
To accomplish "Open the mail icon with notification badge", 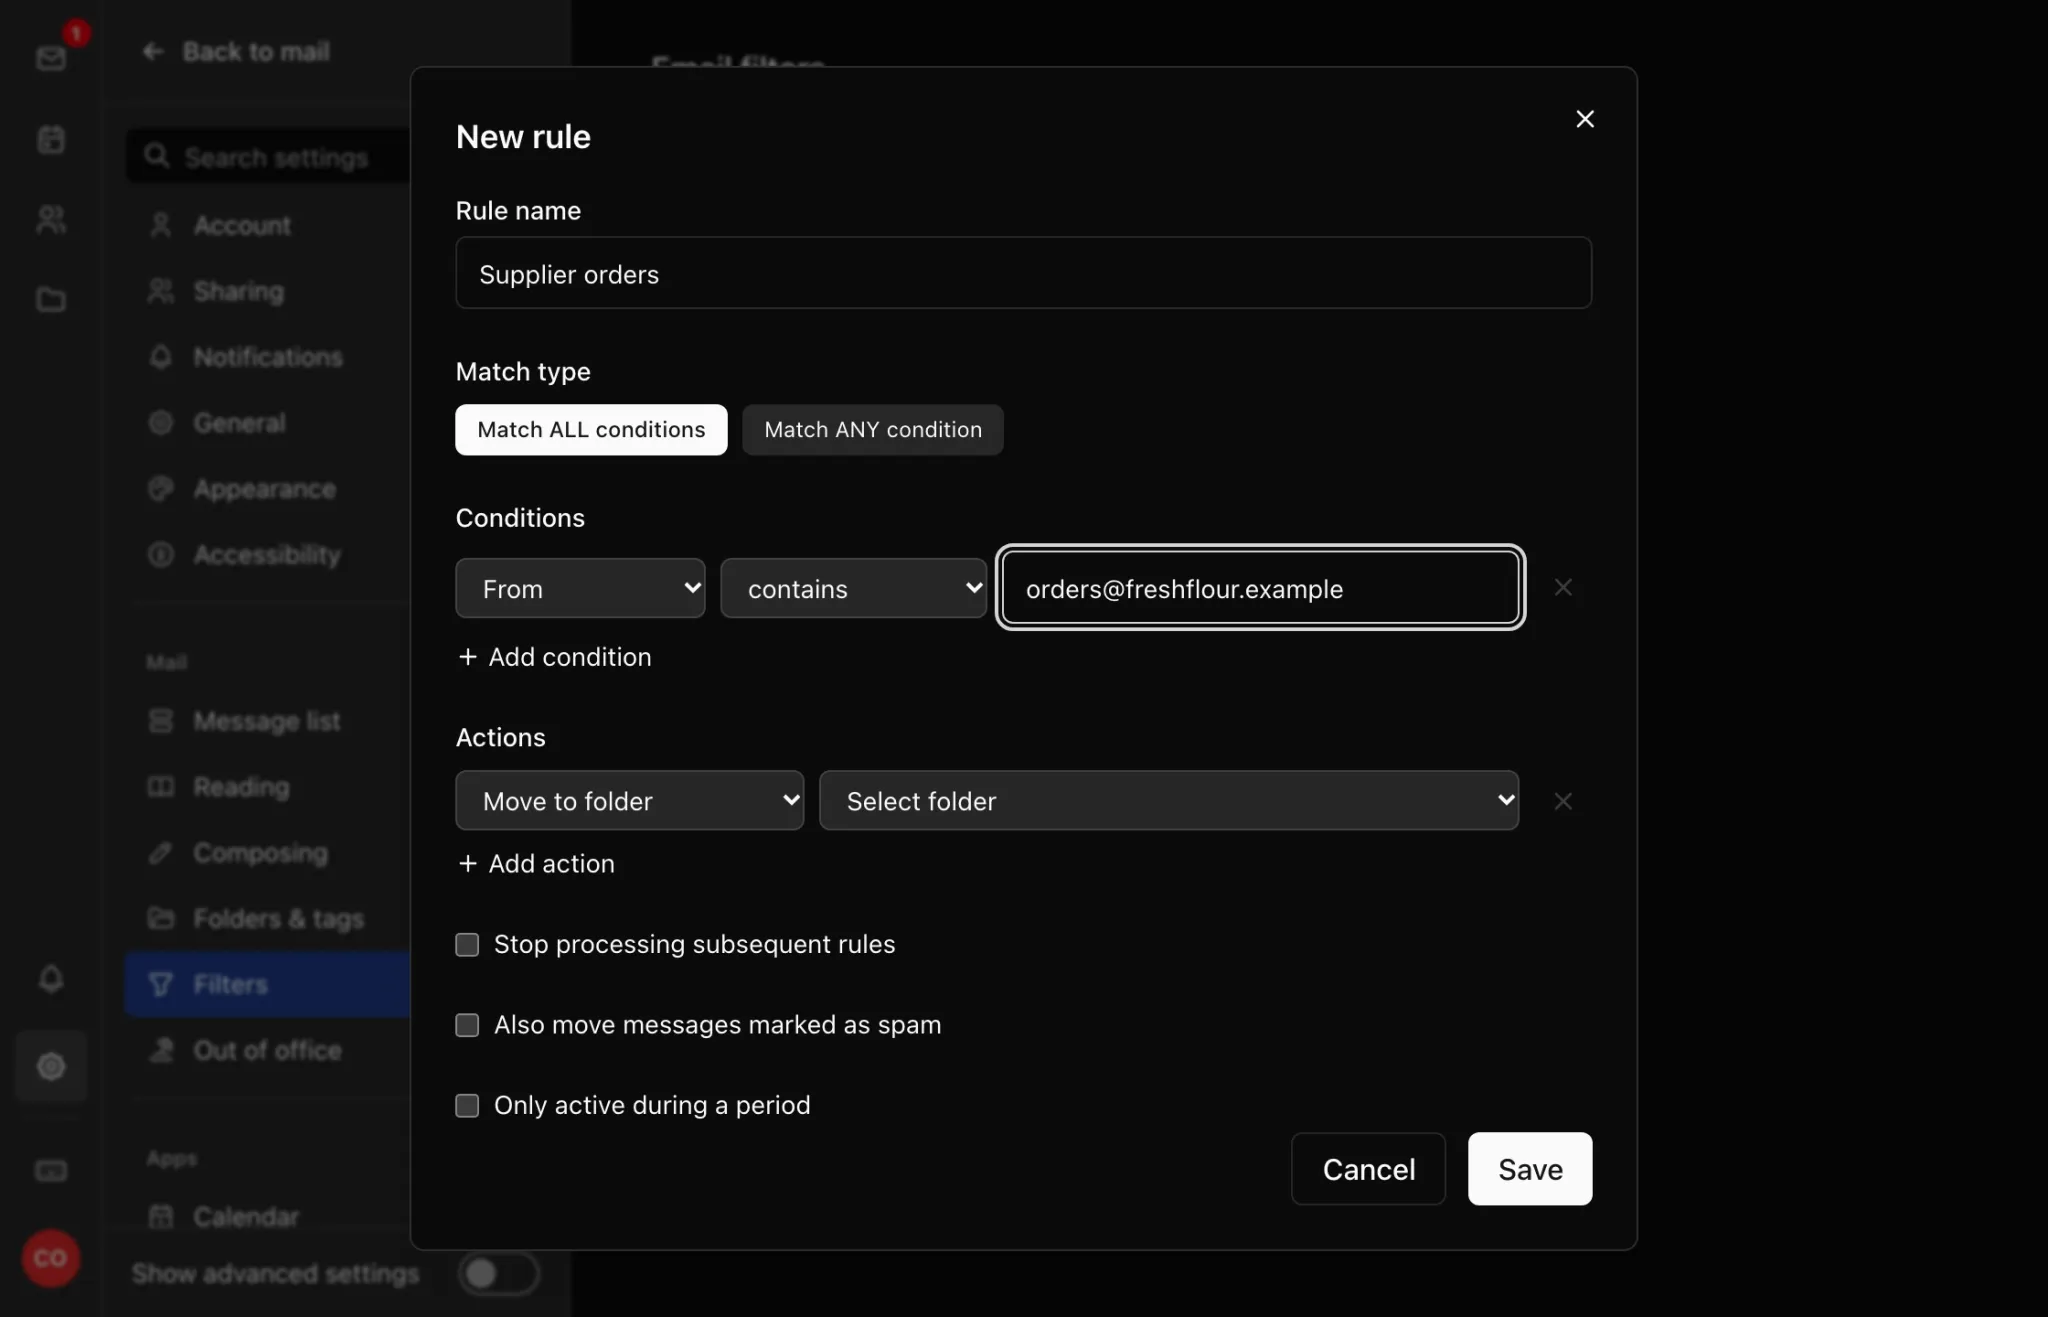I will coord(52,58).
